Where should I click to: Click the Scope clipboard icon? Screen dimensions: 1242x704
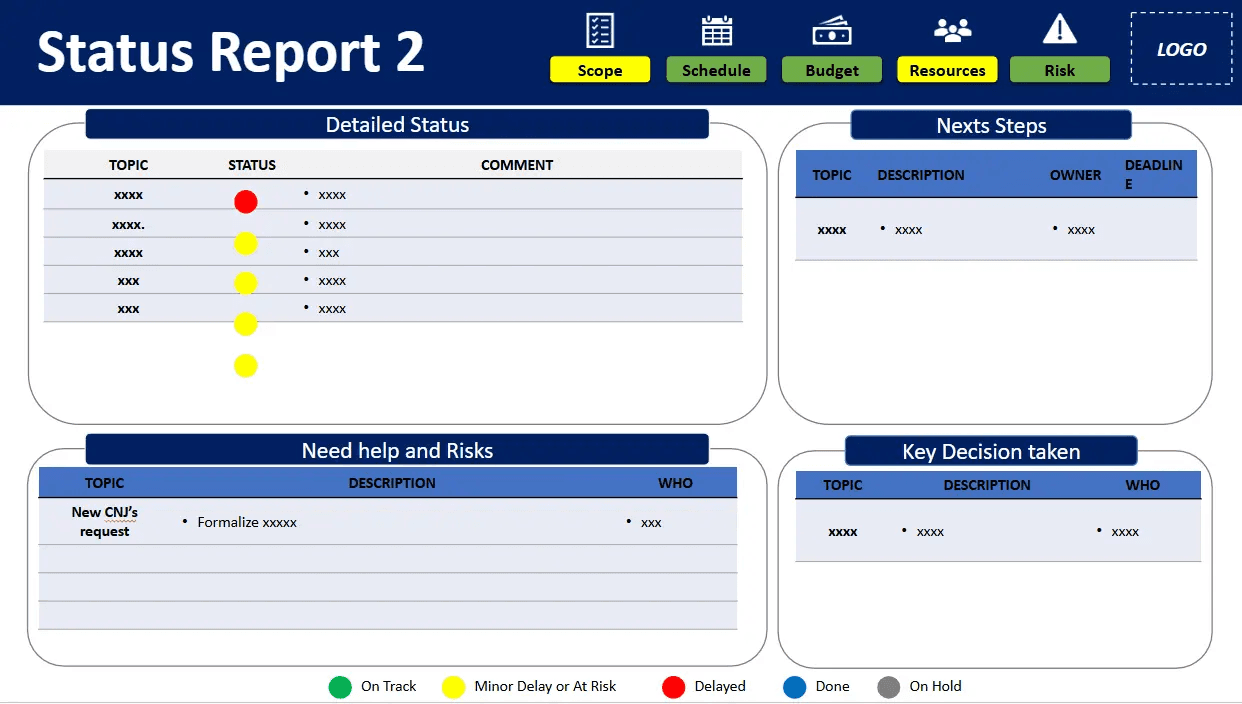point(599,30)
